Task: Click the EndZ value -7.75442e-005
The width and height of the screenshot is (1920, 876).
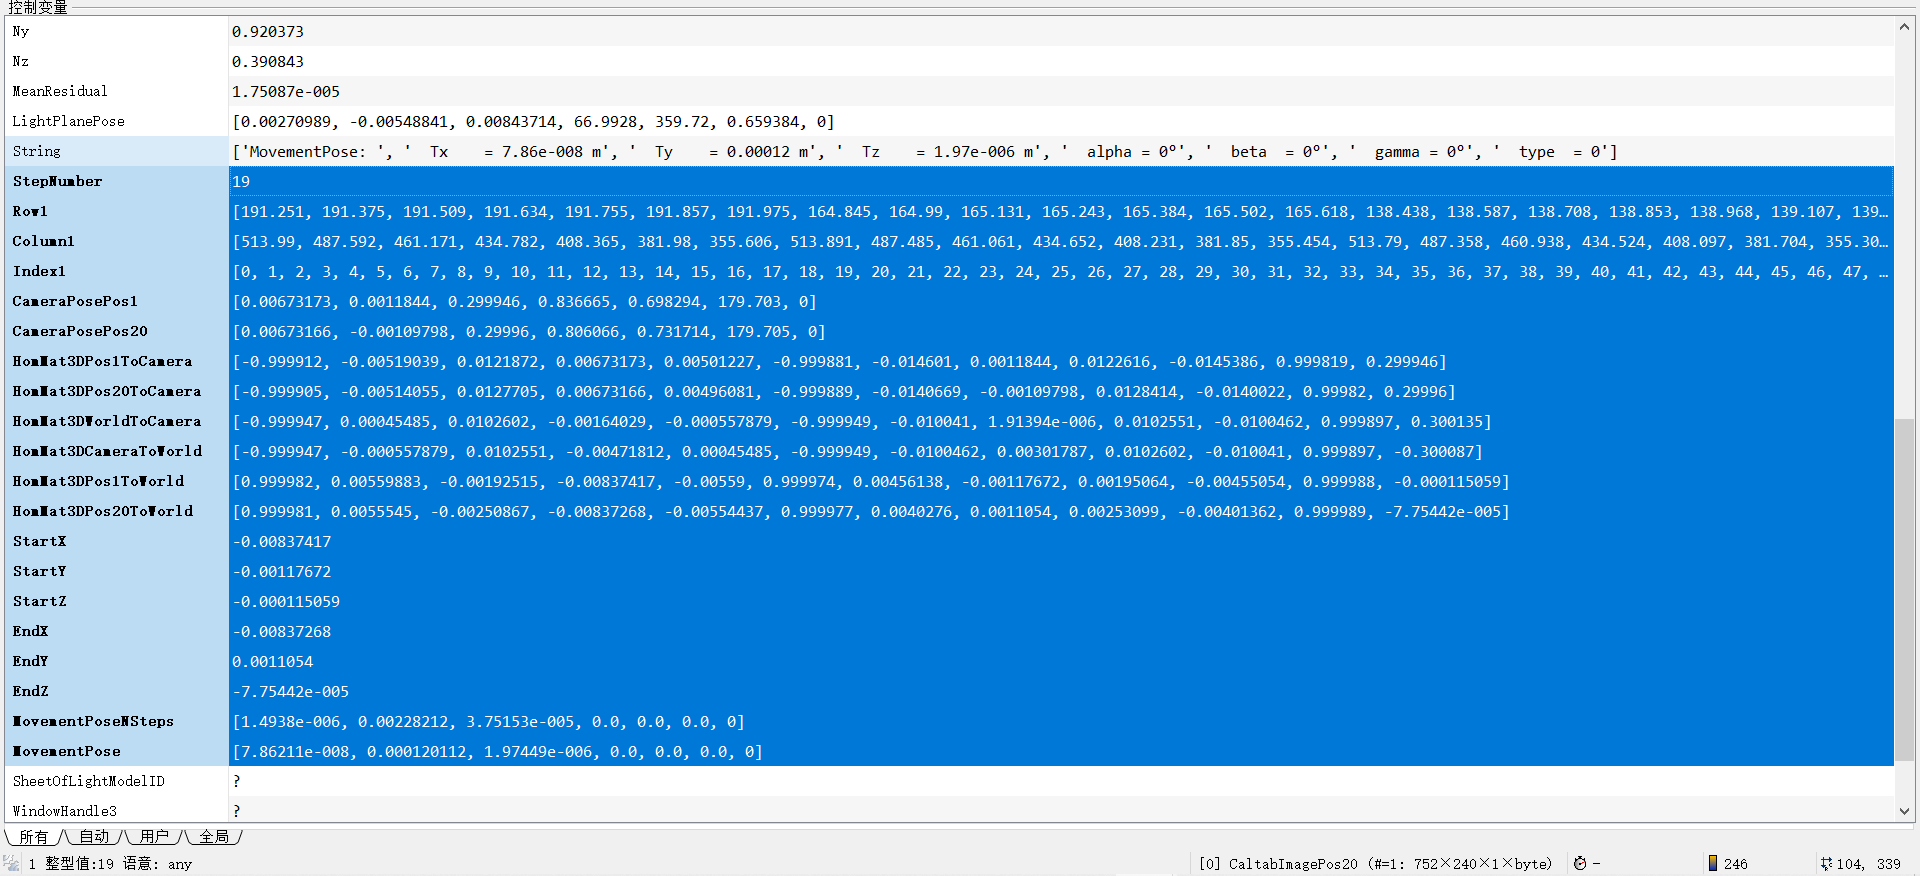Action: [291, 692]
